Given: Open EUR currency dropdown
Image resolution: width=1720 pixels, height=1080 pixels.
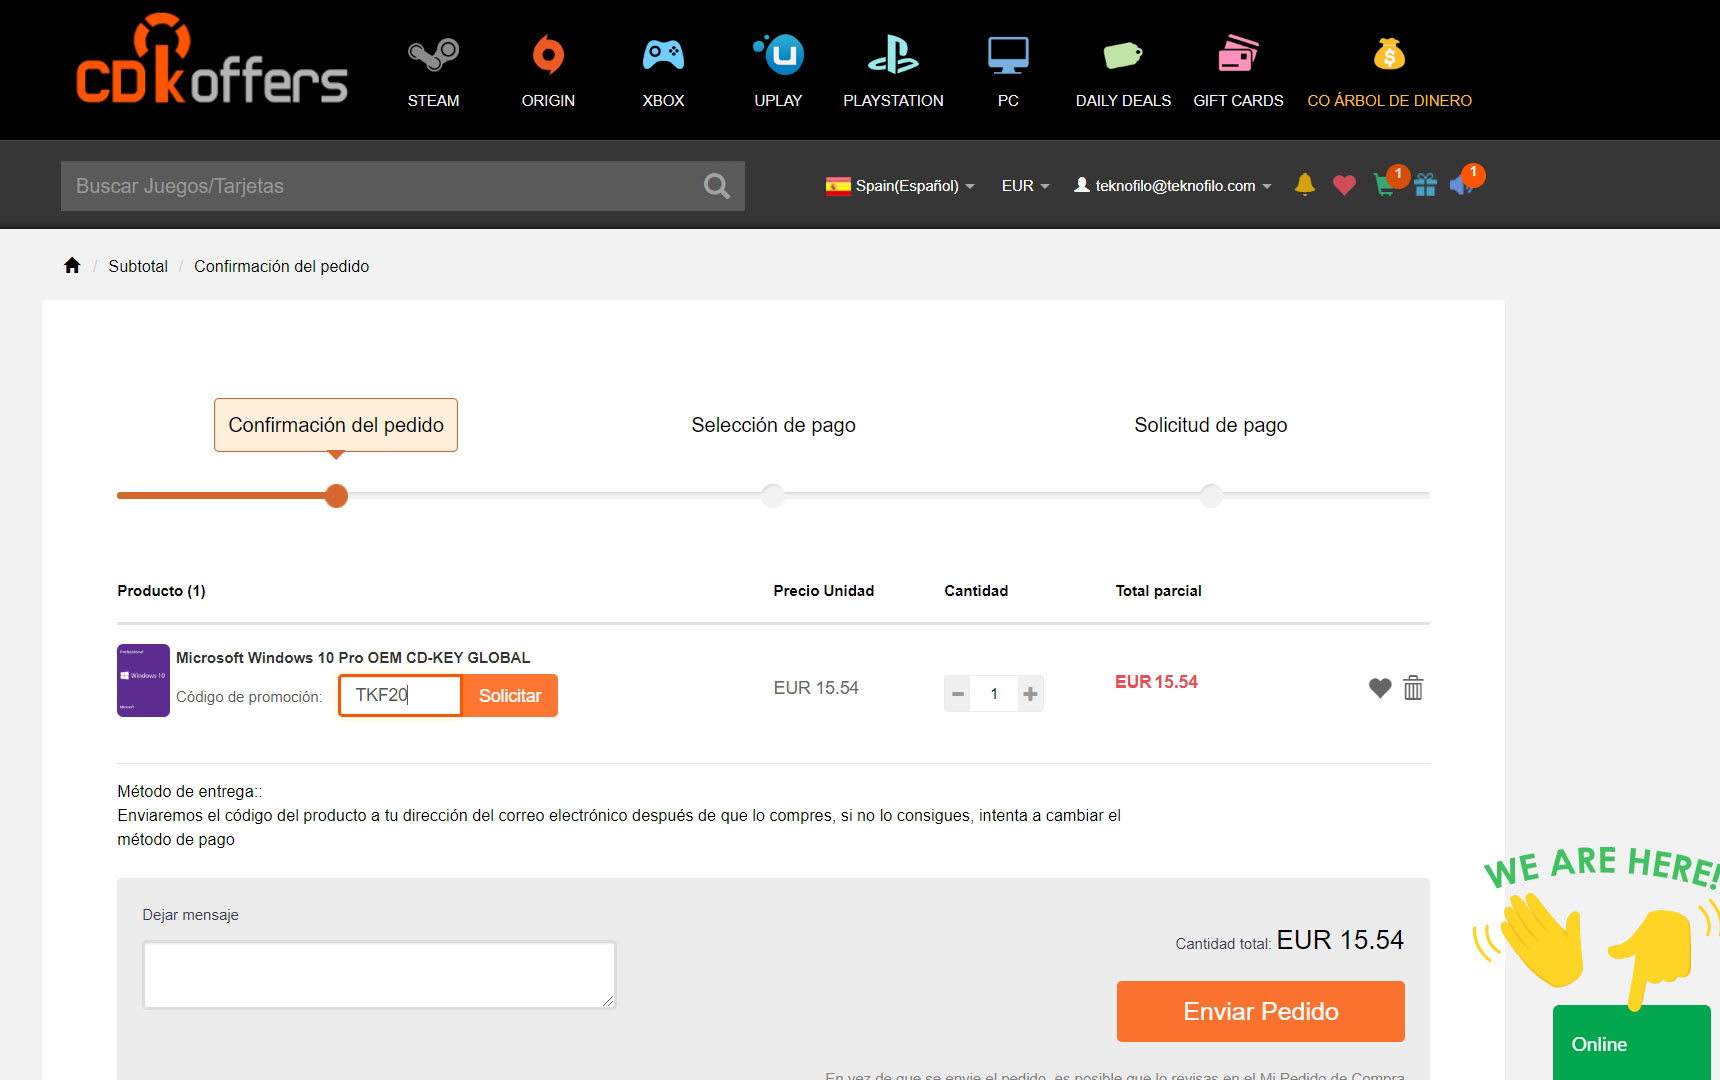Looking at the screenshot, I should click(1026, 186).
